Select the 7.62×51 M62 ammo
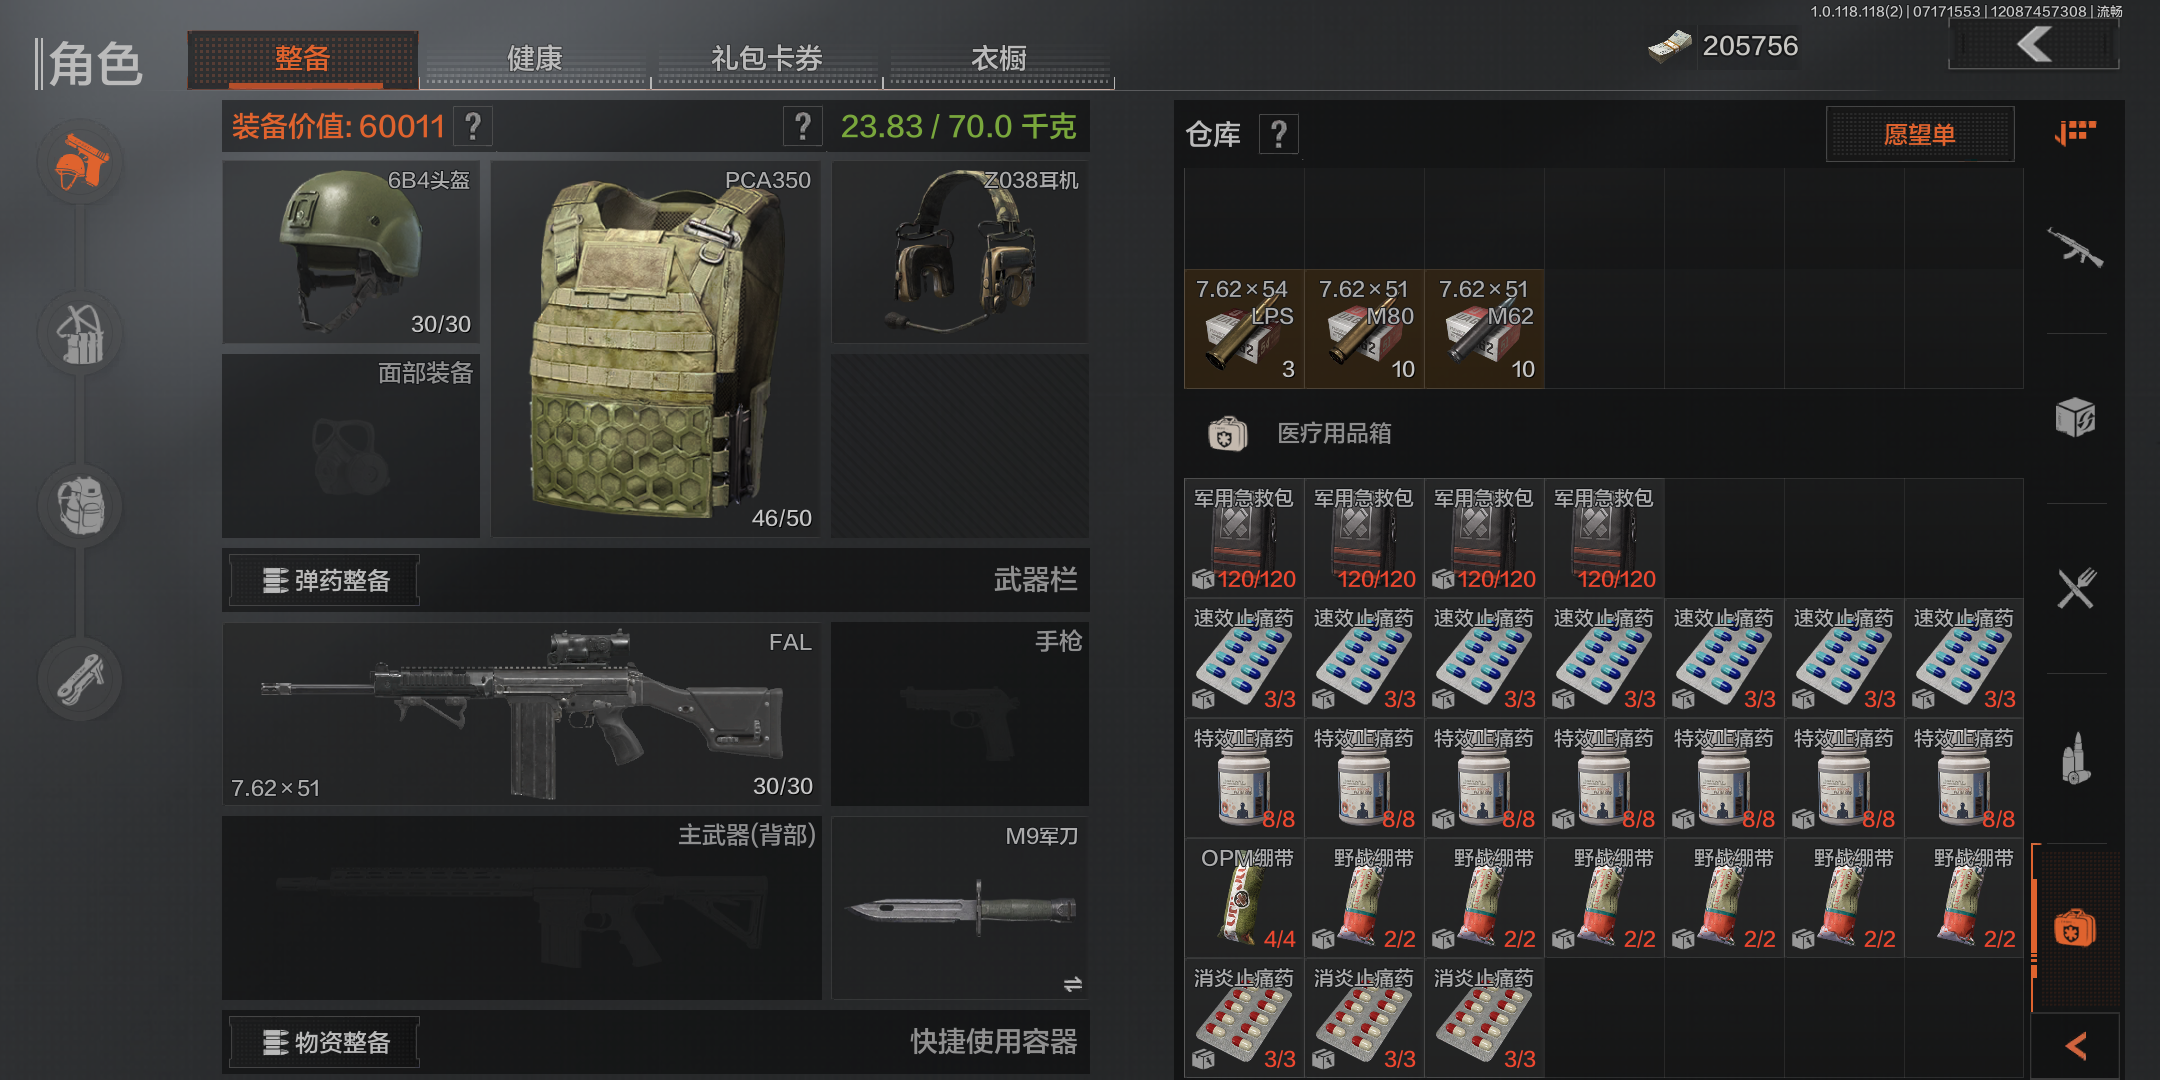The image size is (2160, 1080). tap(1484, 329)
